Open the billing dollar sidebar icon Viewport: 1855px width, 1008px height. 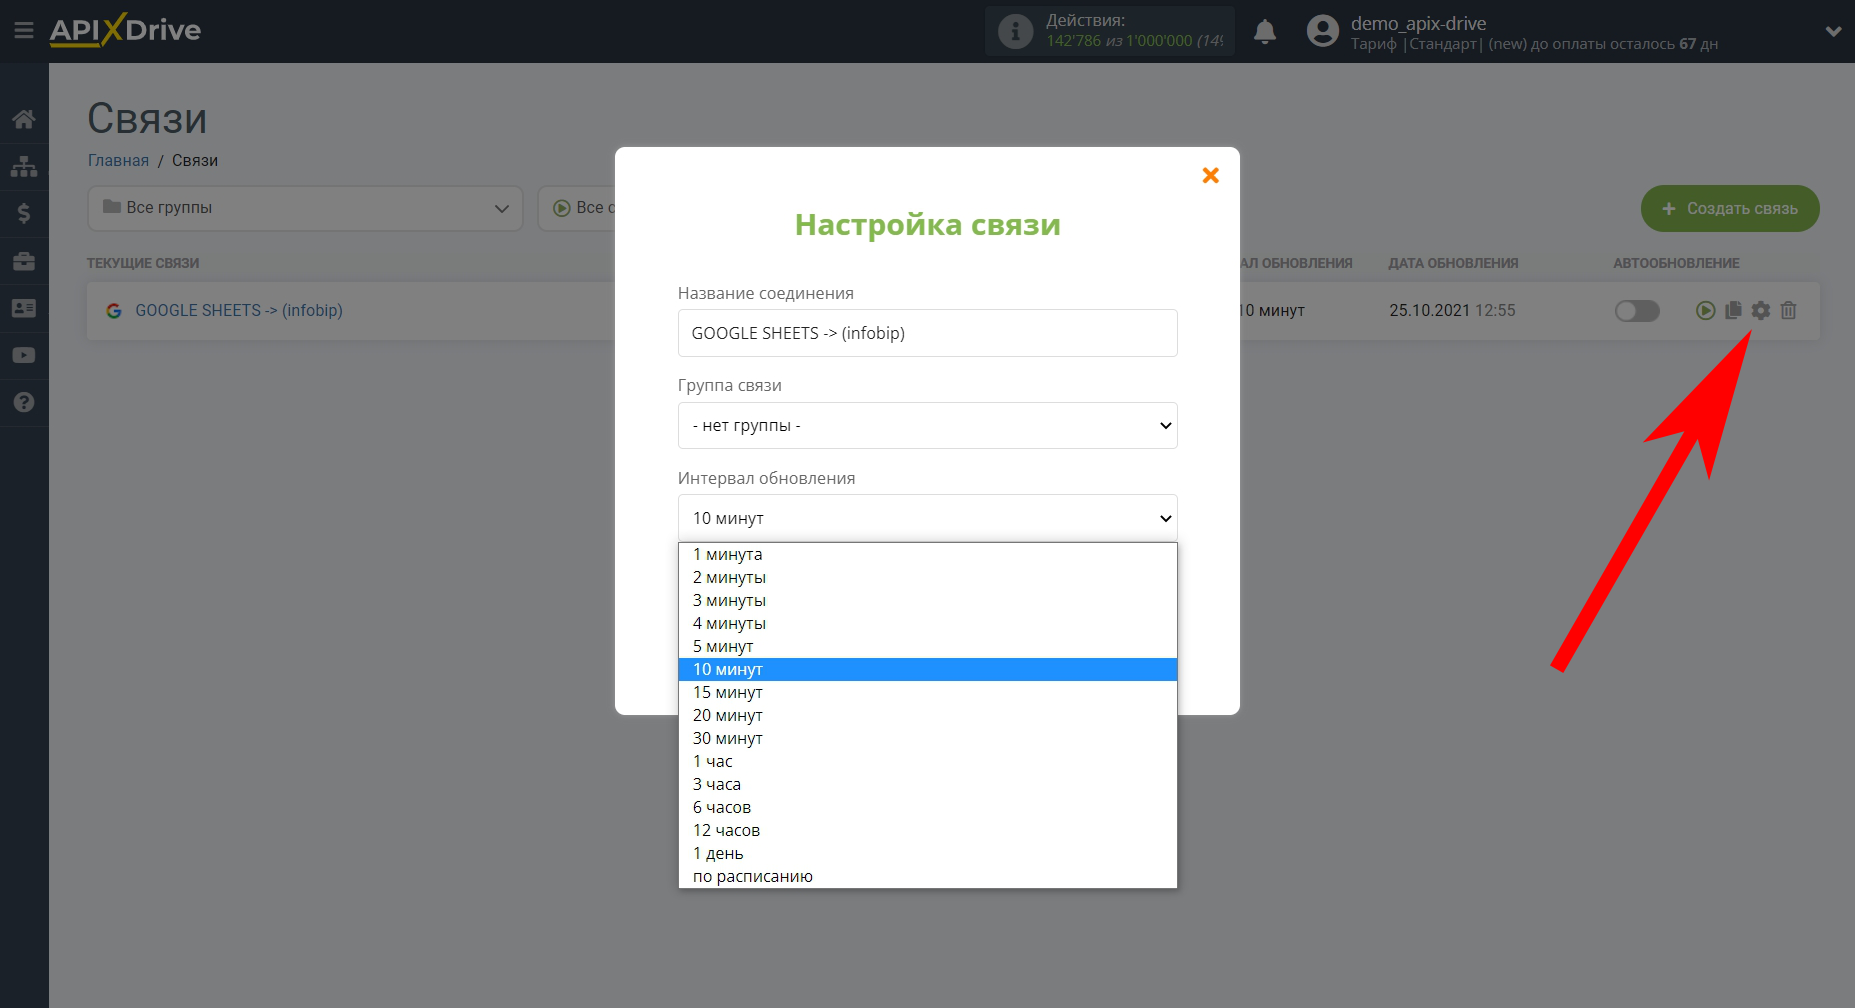[x=24, y=213]
